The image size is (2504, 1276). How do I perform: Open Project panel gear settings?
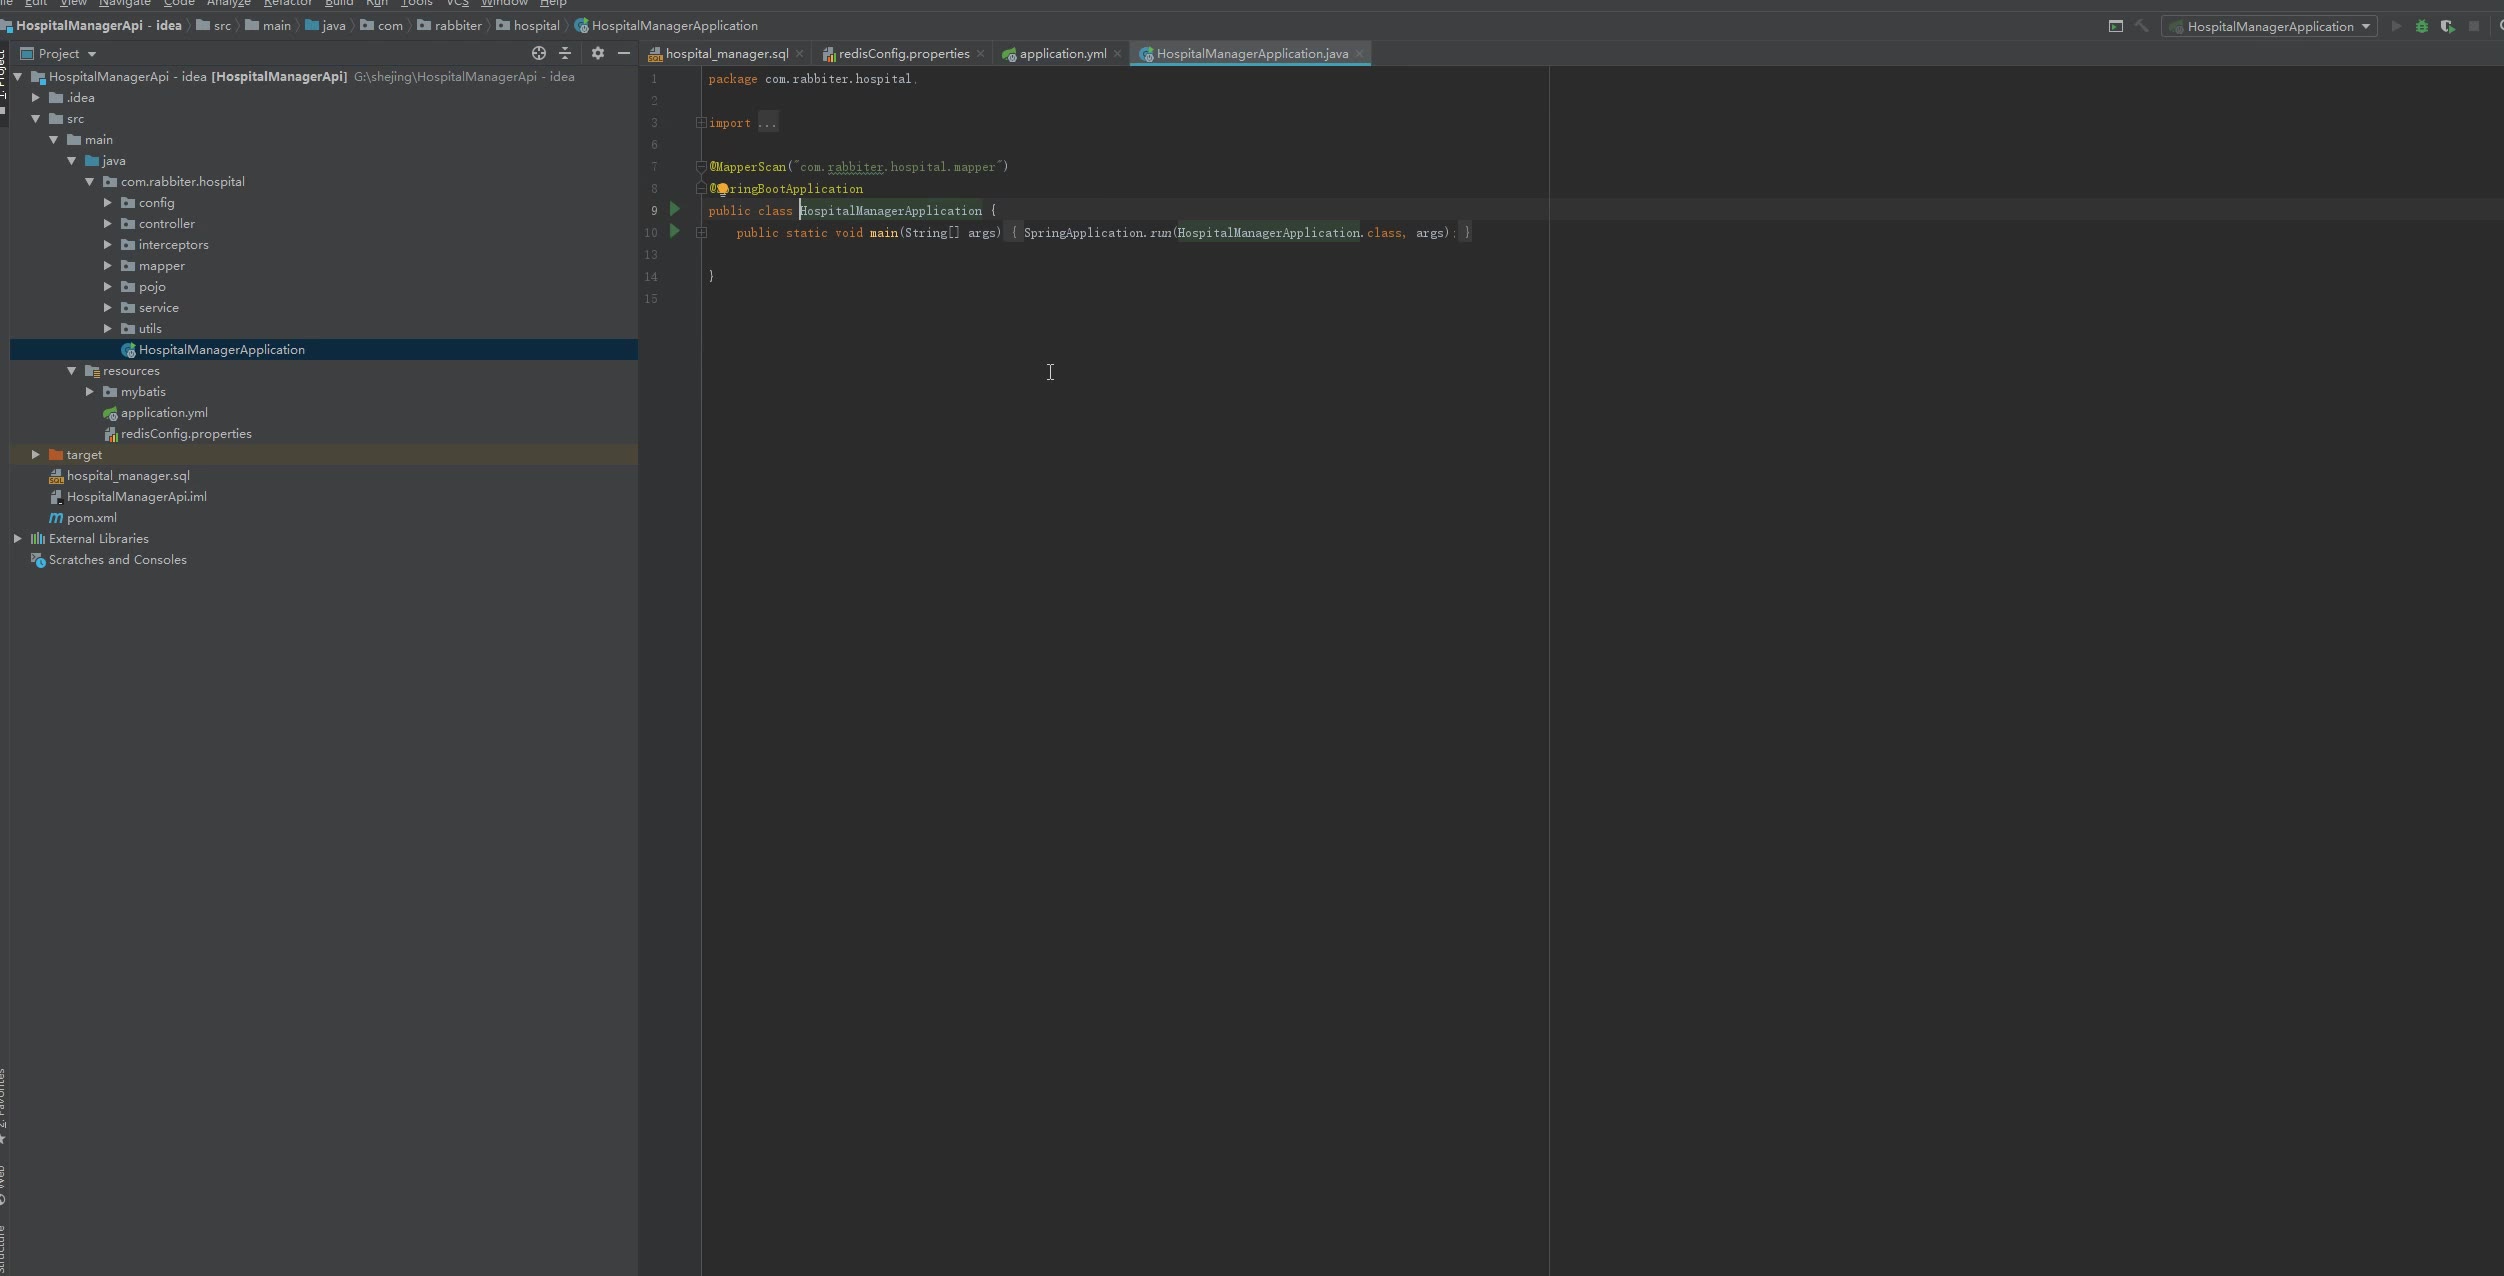tap(598, 54)
